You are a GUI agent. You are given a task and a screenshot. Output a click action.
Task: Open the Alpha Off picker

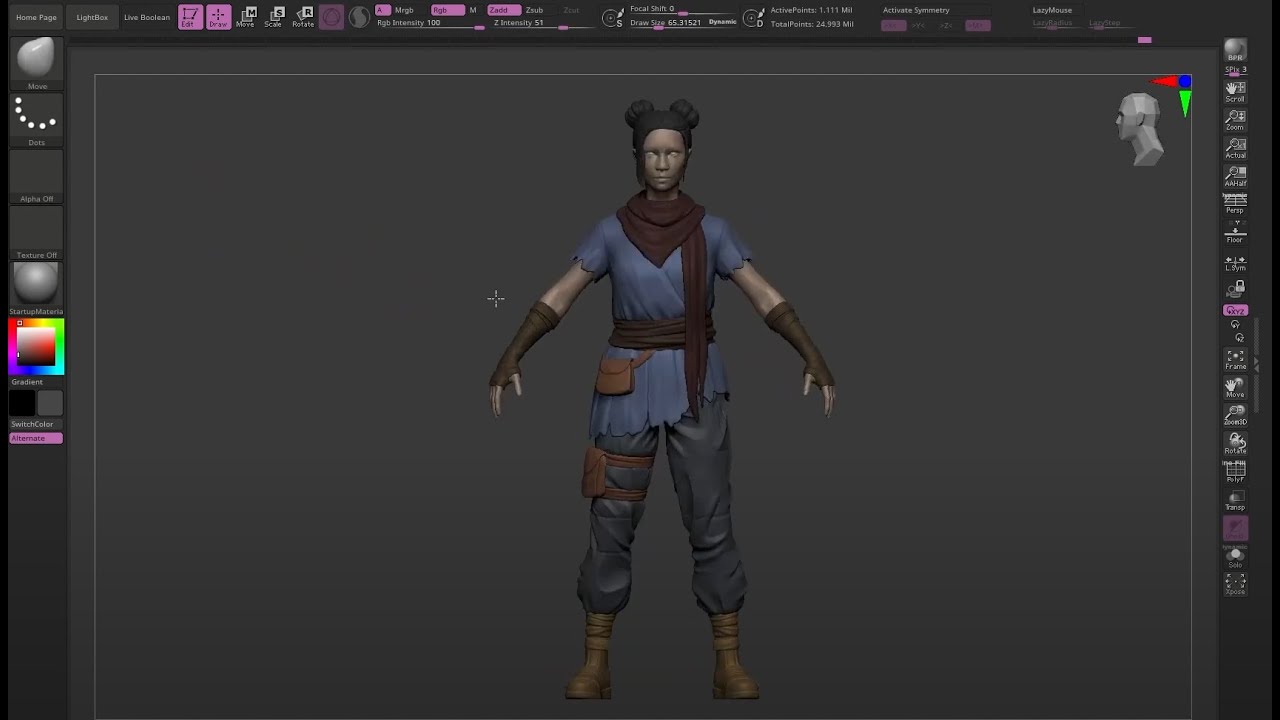coord(37,178)
